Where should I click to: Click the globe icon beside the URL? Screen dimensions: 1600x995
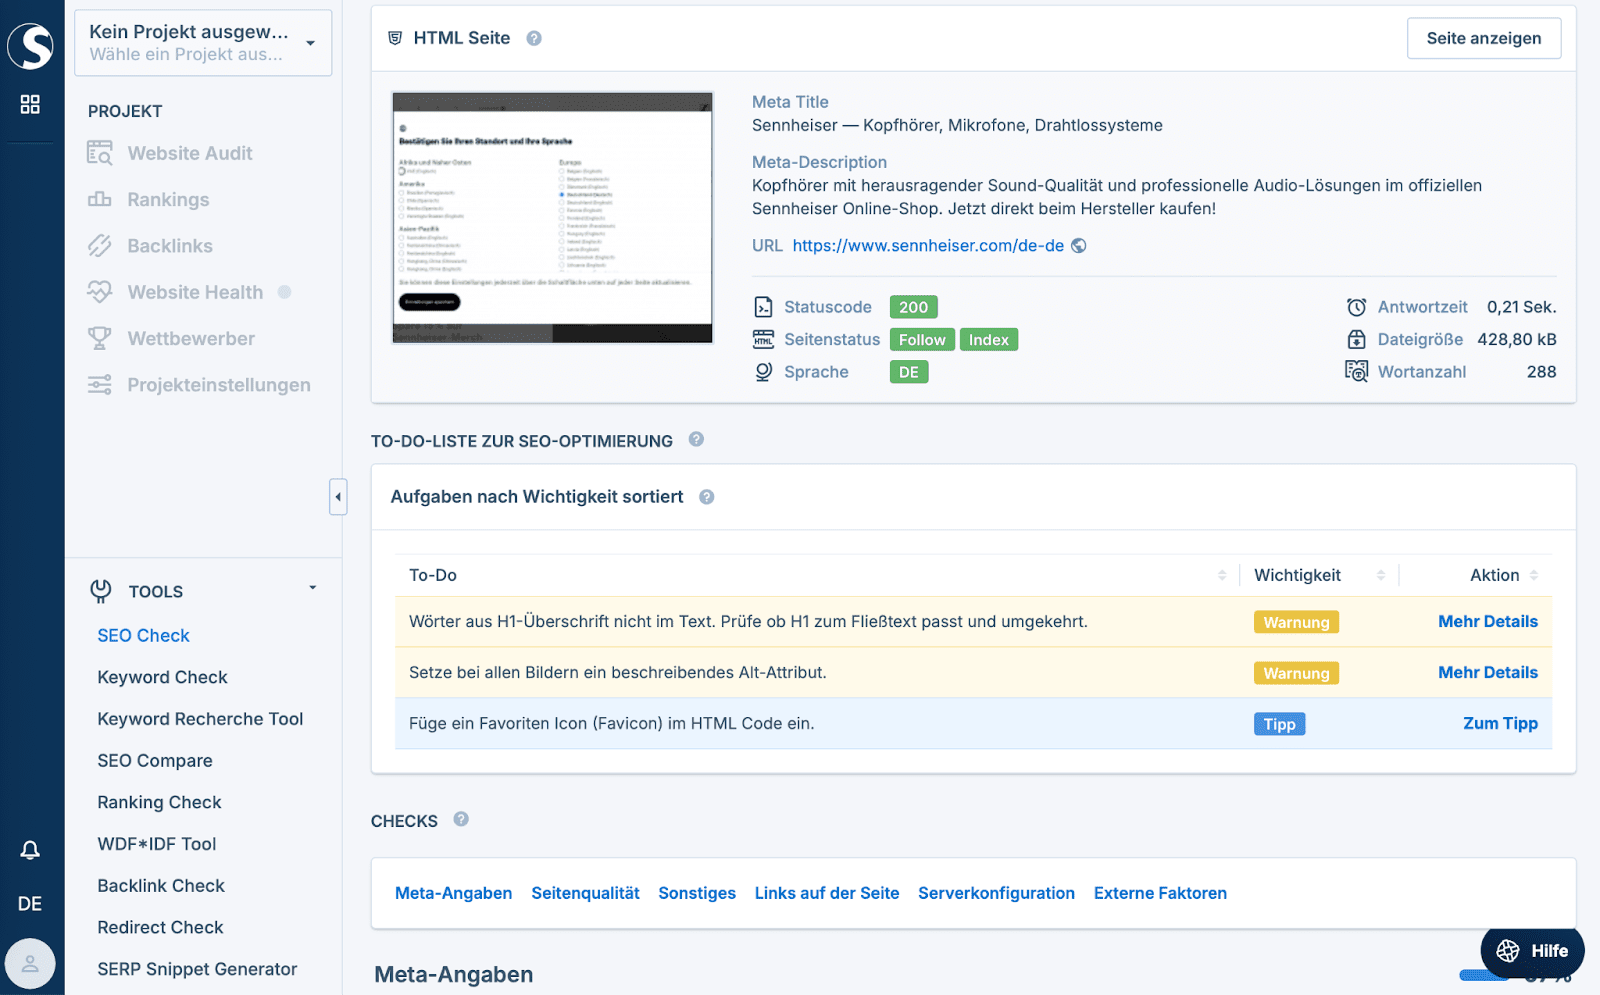coord(1079,246)
